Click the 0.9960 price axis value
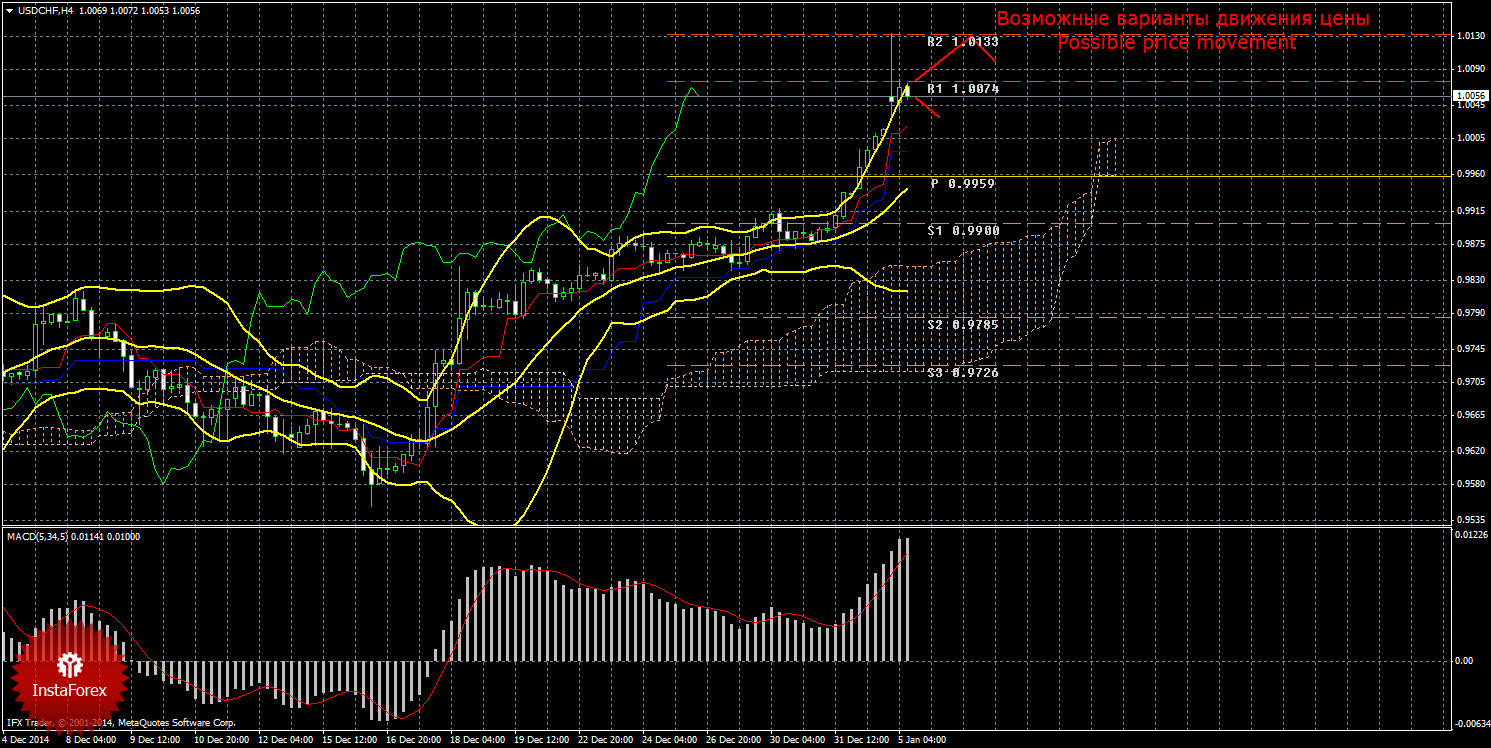1491x748 pixels. coord(1469,173)
